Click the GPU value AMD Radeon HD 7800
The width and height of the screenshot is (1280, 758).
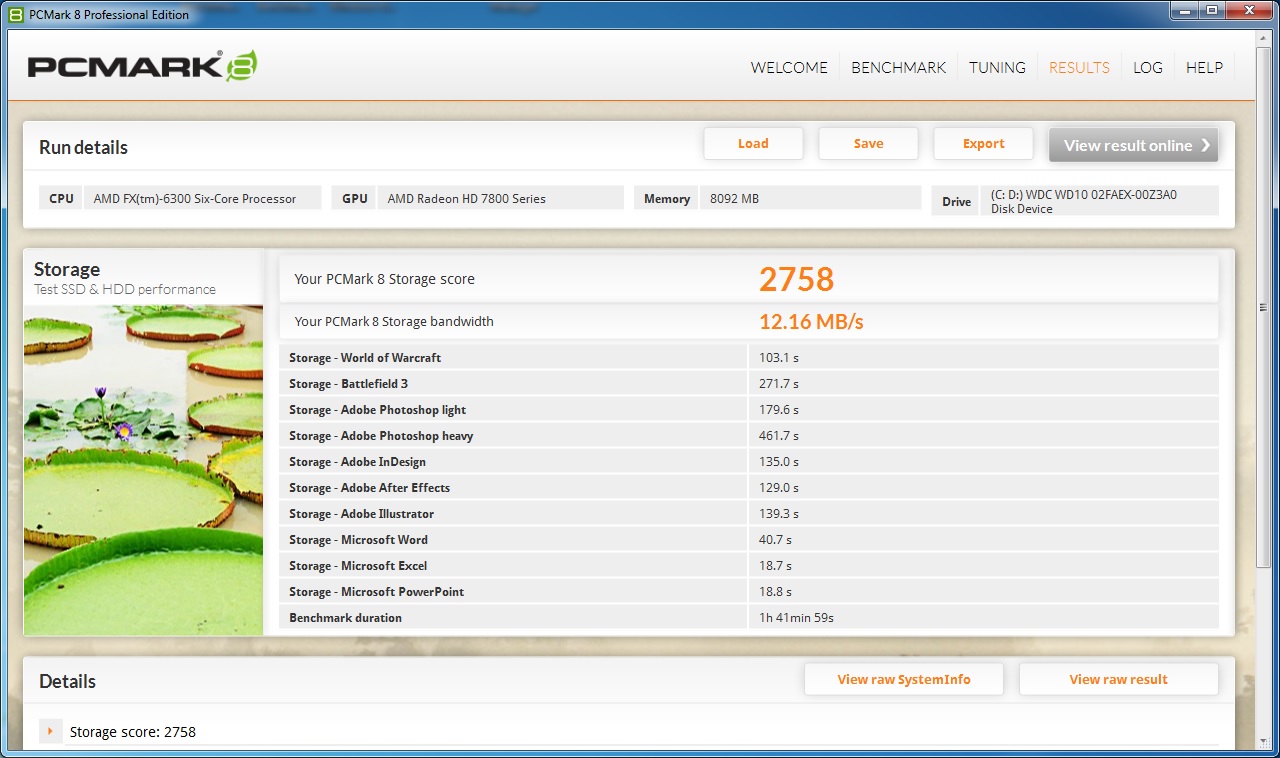[500, 198]
